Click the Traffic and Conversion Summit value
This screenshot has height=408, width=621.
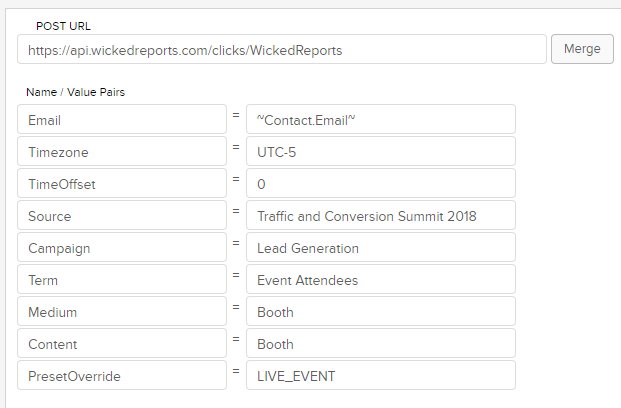(x=380, y=215)
